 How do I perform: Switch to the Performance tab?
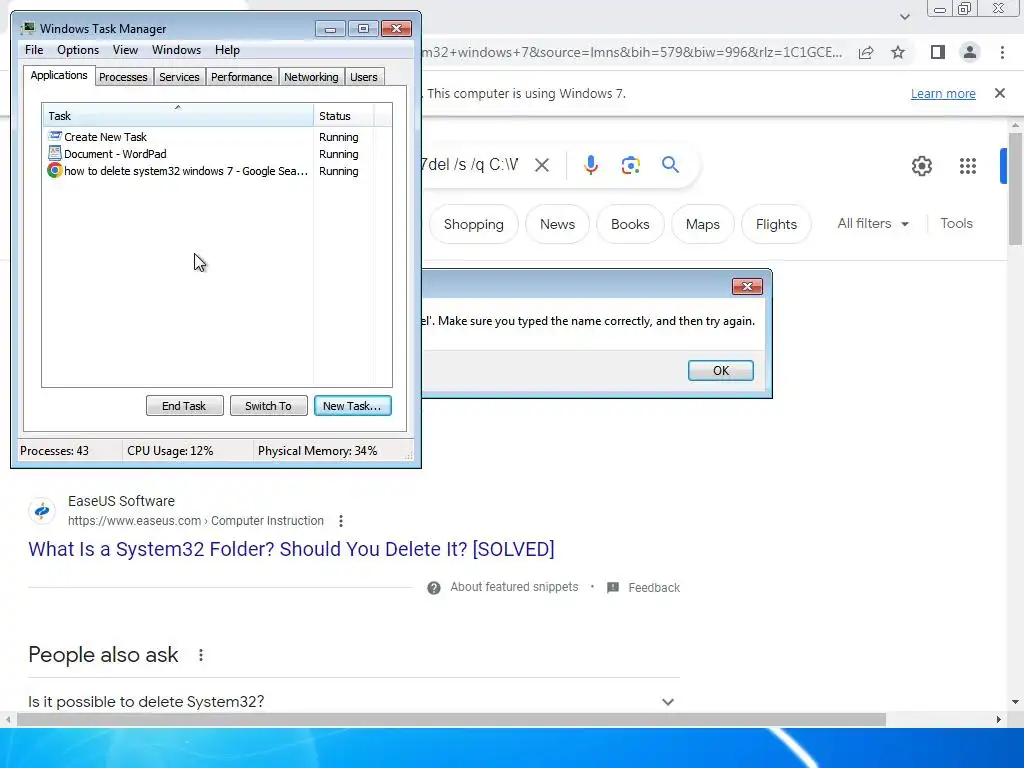241,77
